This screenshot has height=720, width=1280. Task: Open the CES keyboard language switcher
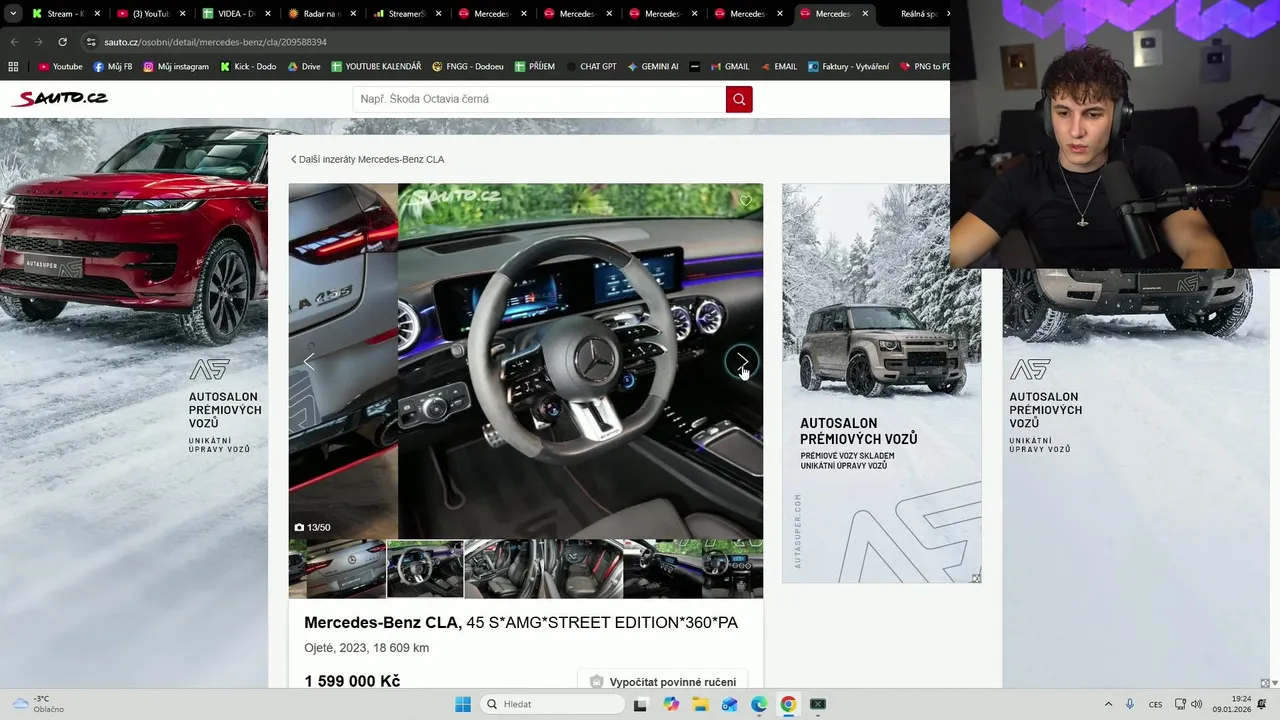[x=1155, y=704]
